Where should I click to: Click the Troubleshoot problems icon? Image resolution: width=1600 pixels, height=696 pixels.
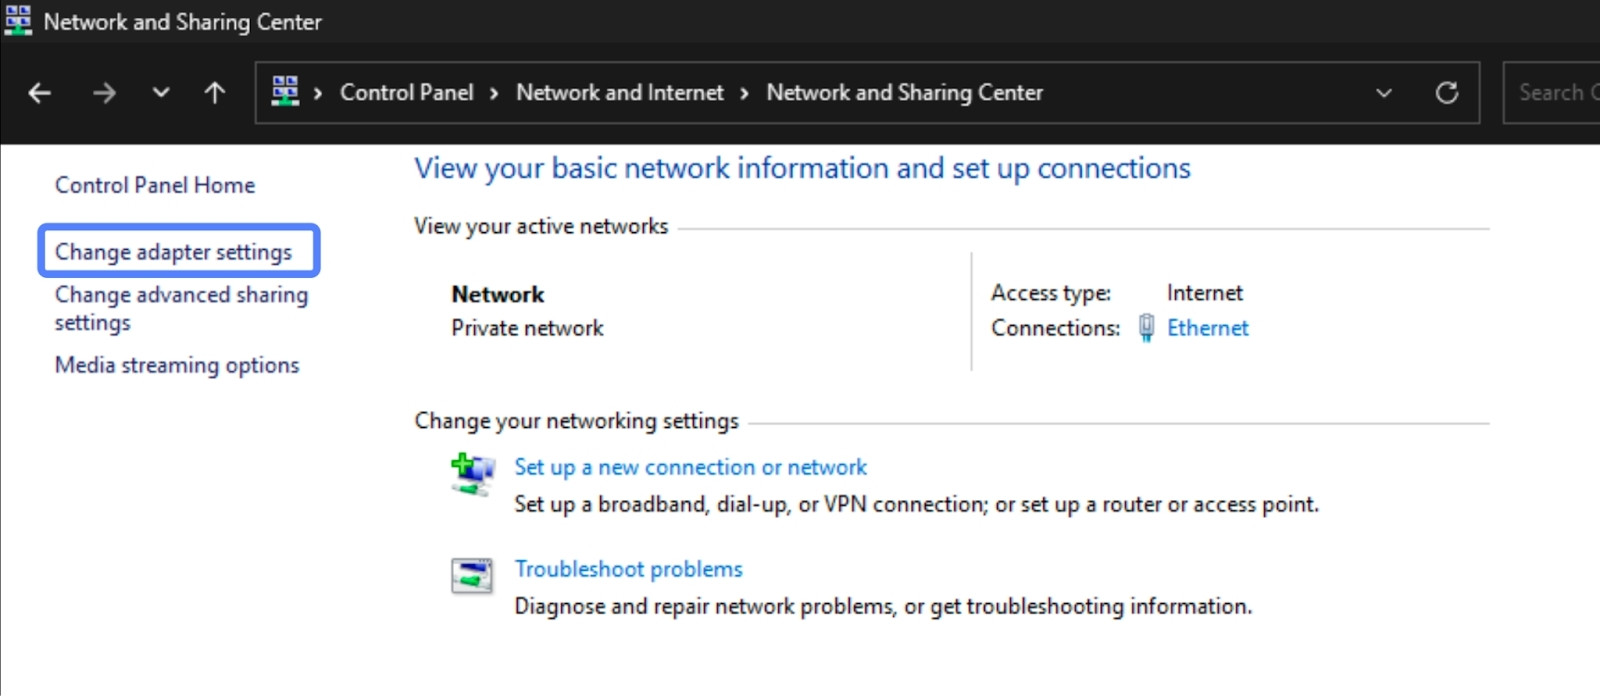472,575
